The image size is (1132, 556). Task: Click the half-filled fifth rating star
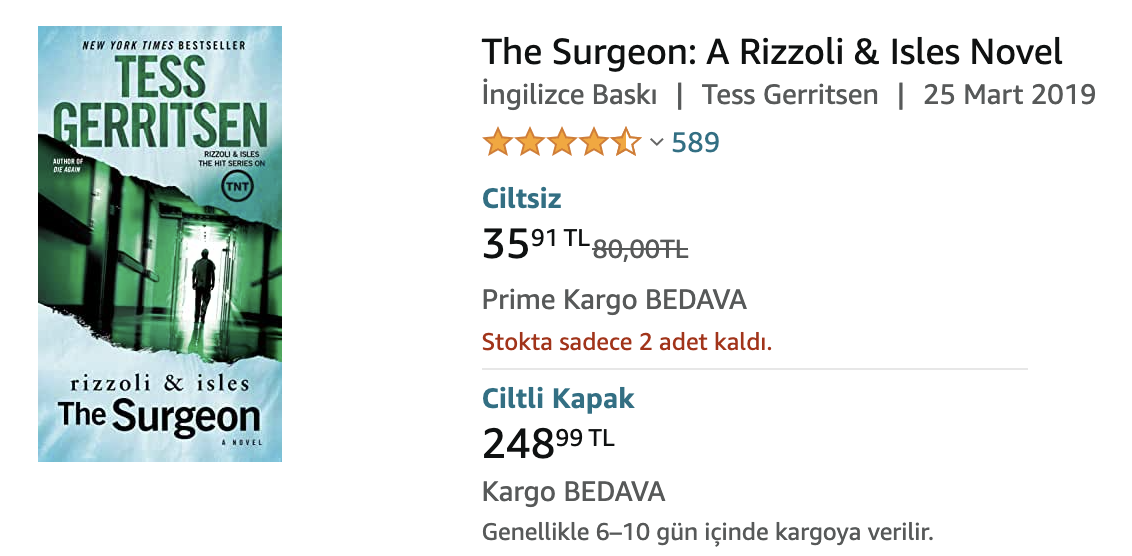click(x=626, y=143)
